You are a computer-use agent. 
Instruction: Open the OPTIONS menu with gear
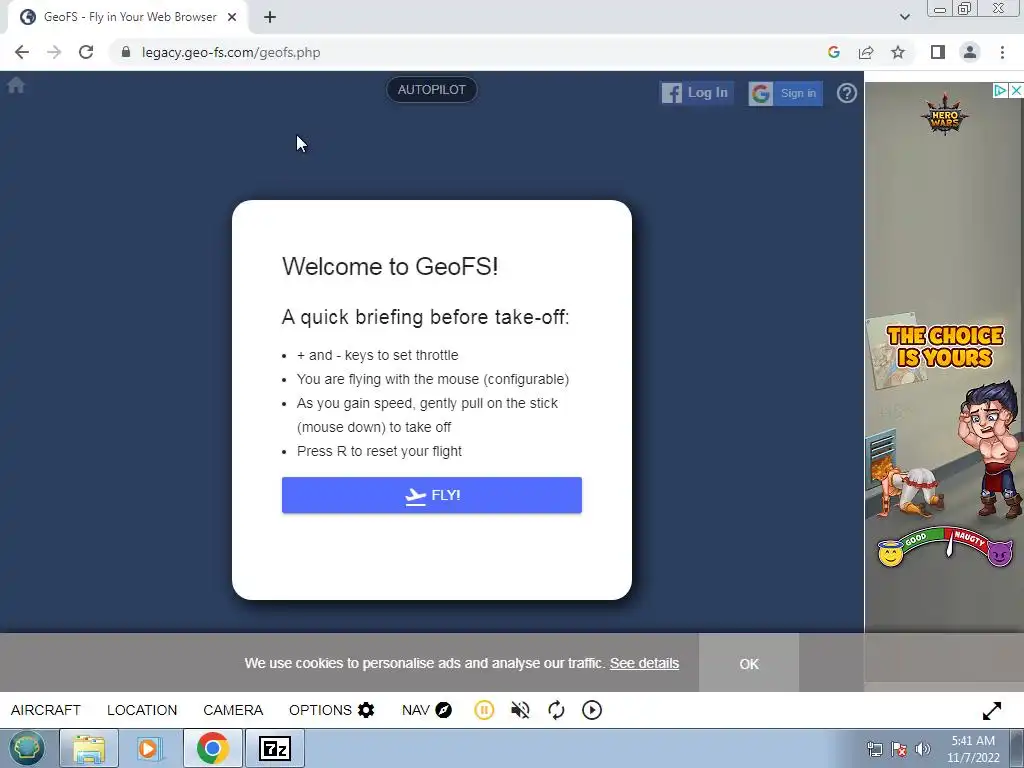[332, 710]
